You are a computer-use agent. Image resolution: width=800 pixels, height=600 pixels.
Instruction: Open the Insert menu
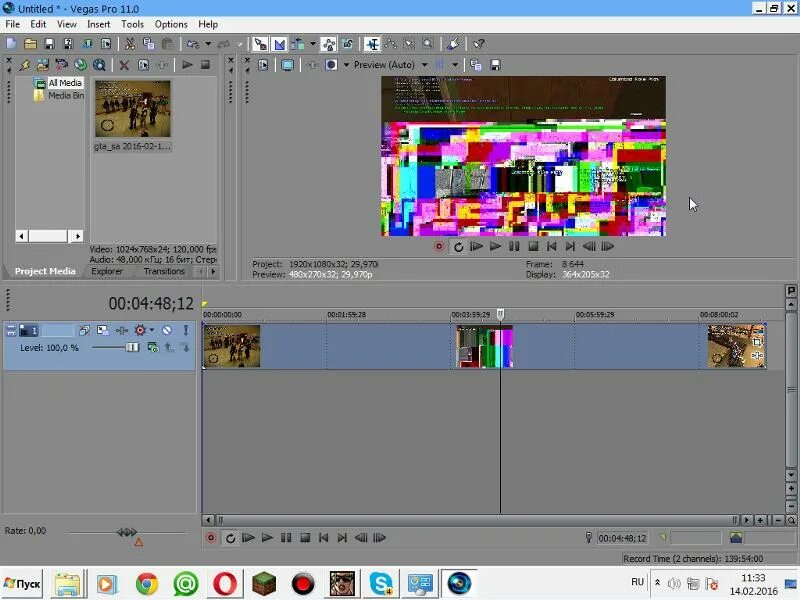[98, 24]
